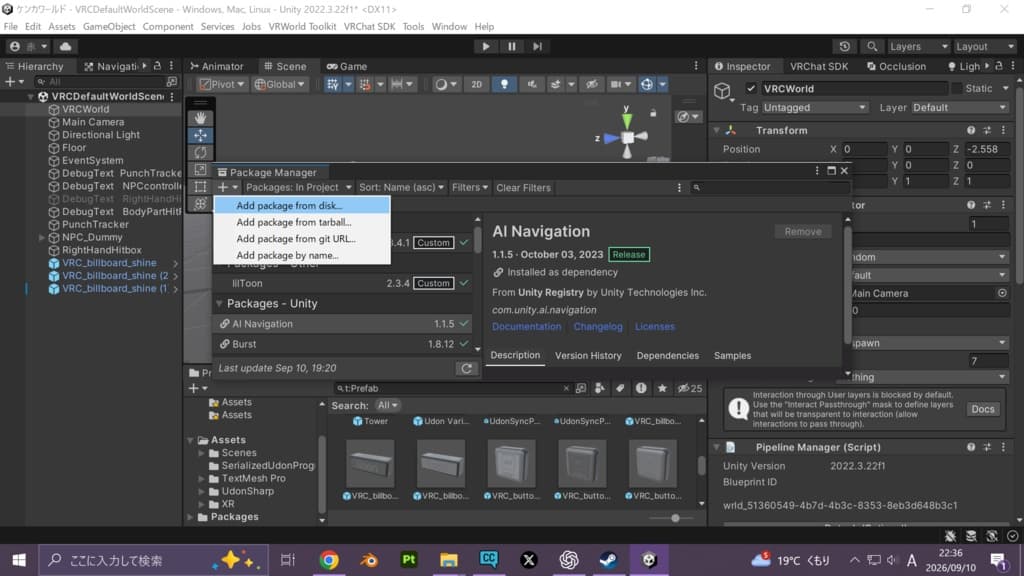Click the Remove package button

click(803, 231)
